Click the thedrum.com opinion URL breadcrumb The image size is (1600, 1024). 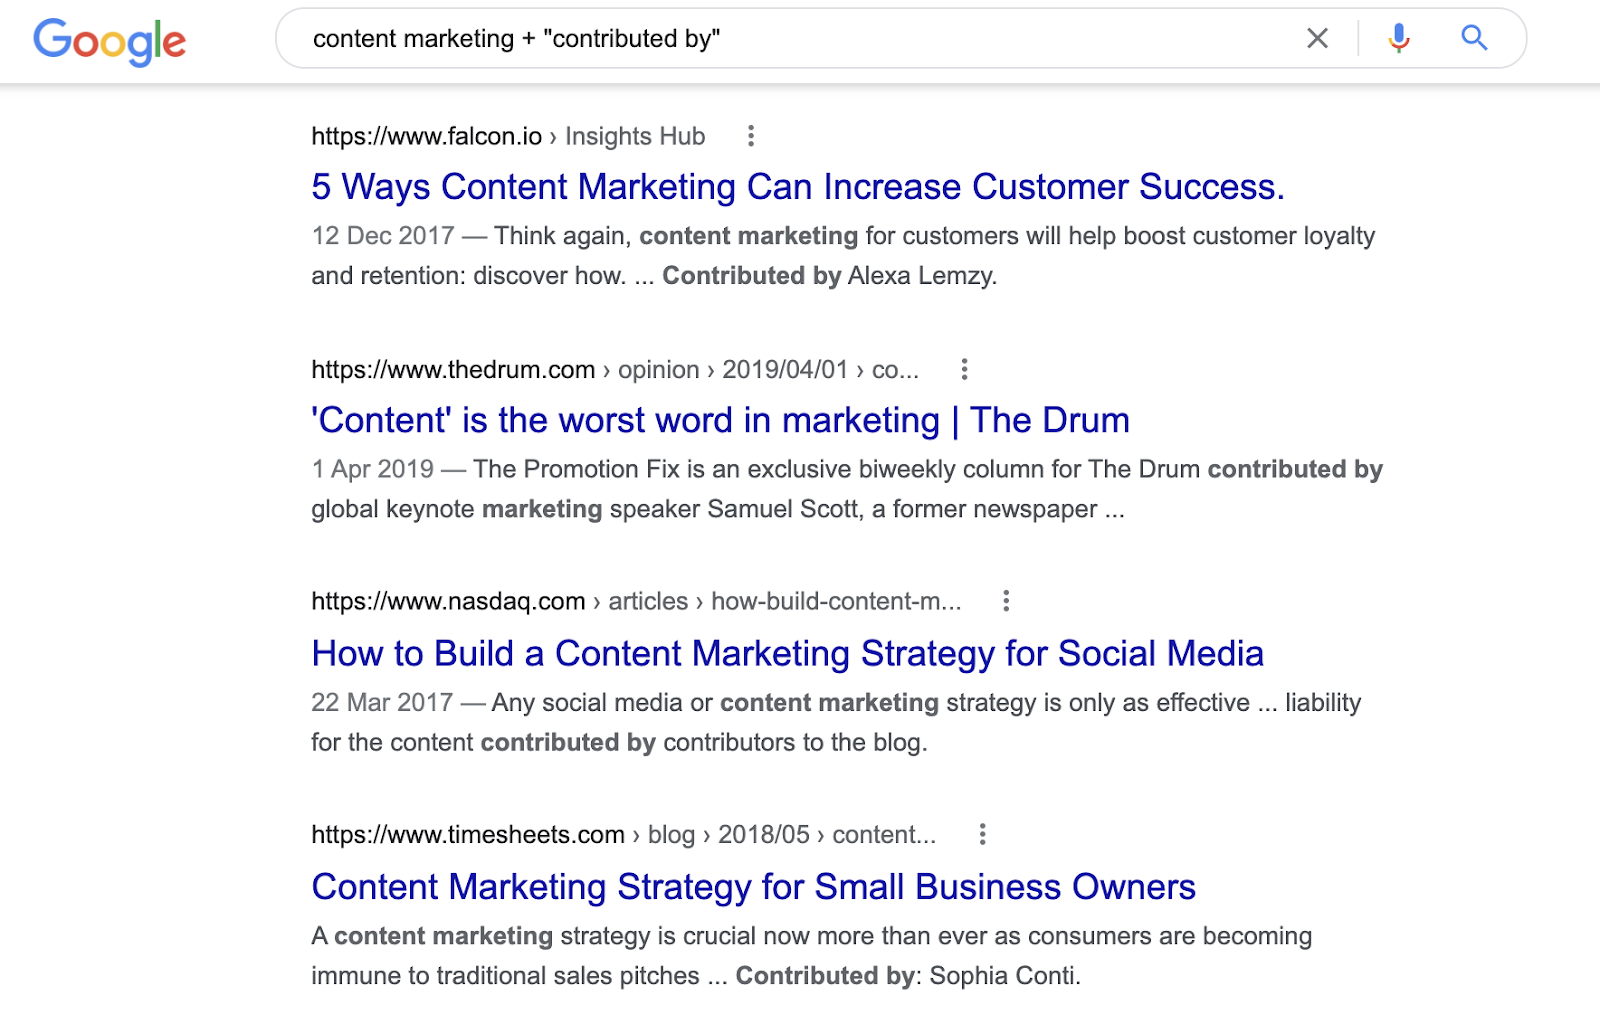click(x=615, y=369)
